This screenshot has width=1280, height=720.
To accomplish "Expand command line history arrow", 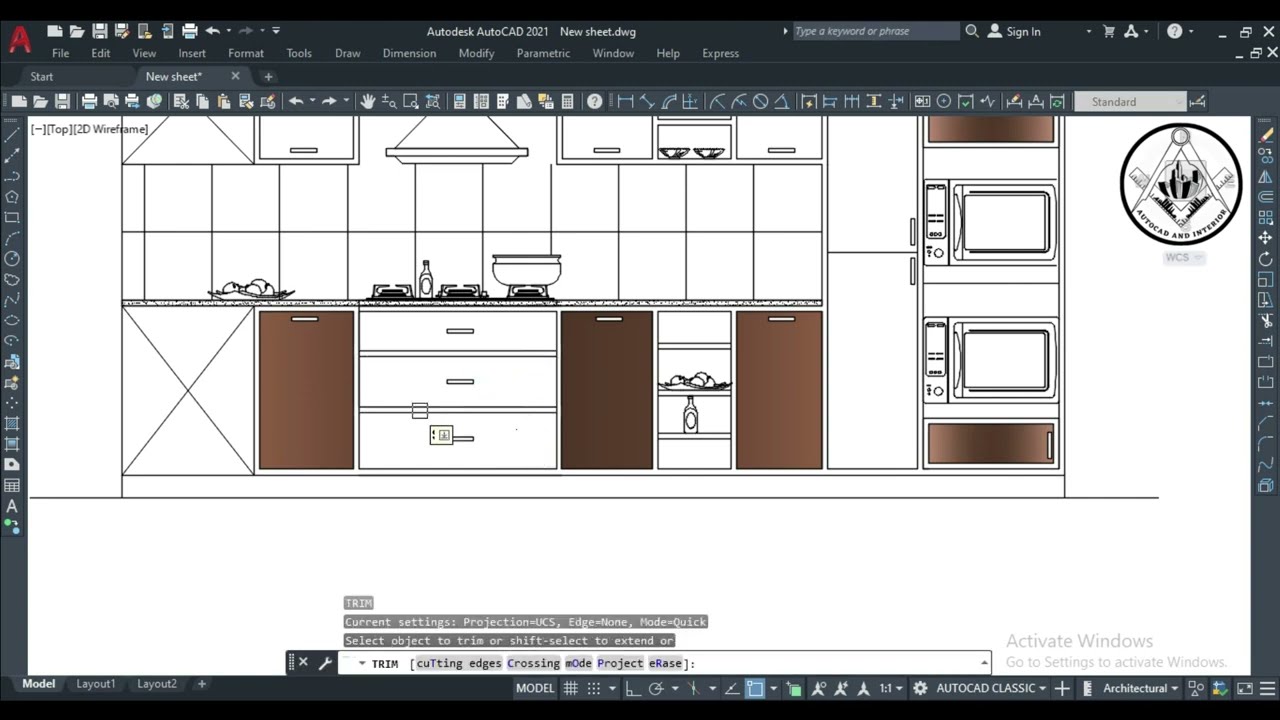I will tap(984, 662).
